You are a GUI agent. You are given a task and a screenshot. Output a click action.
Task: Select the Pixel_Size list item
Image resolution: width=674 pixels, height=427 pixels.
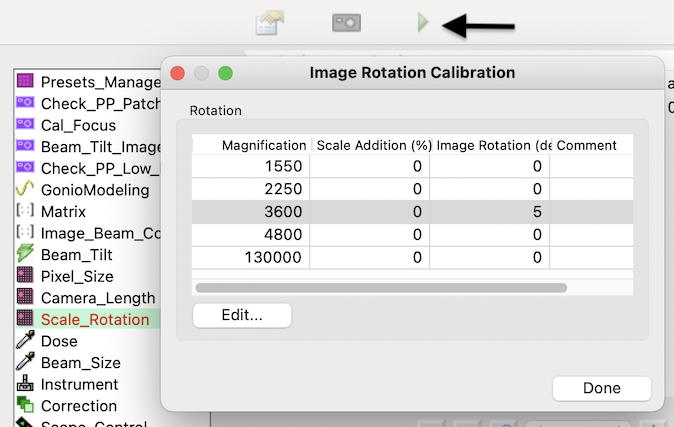[77, 276]
